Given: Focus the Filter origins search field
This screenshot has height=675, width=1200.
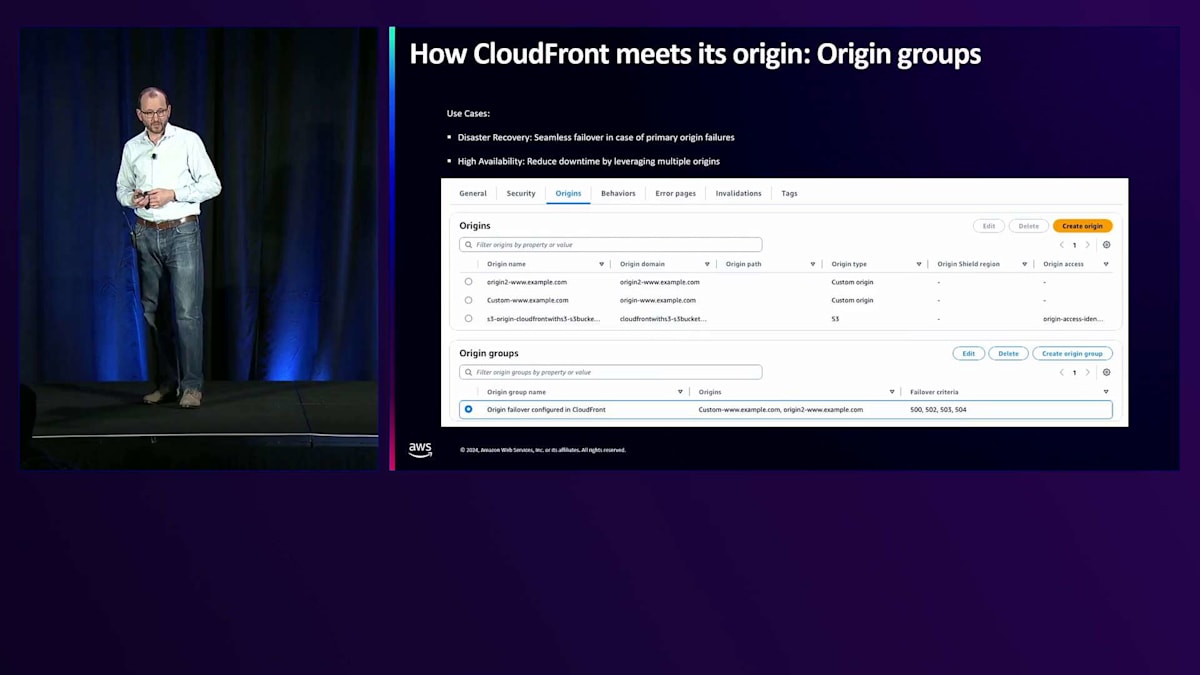Looking at the screenshot, I should click(611, 245).
